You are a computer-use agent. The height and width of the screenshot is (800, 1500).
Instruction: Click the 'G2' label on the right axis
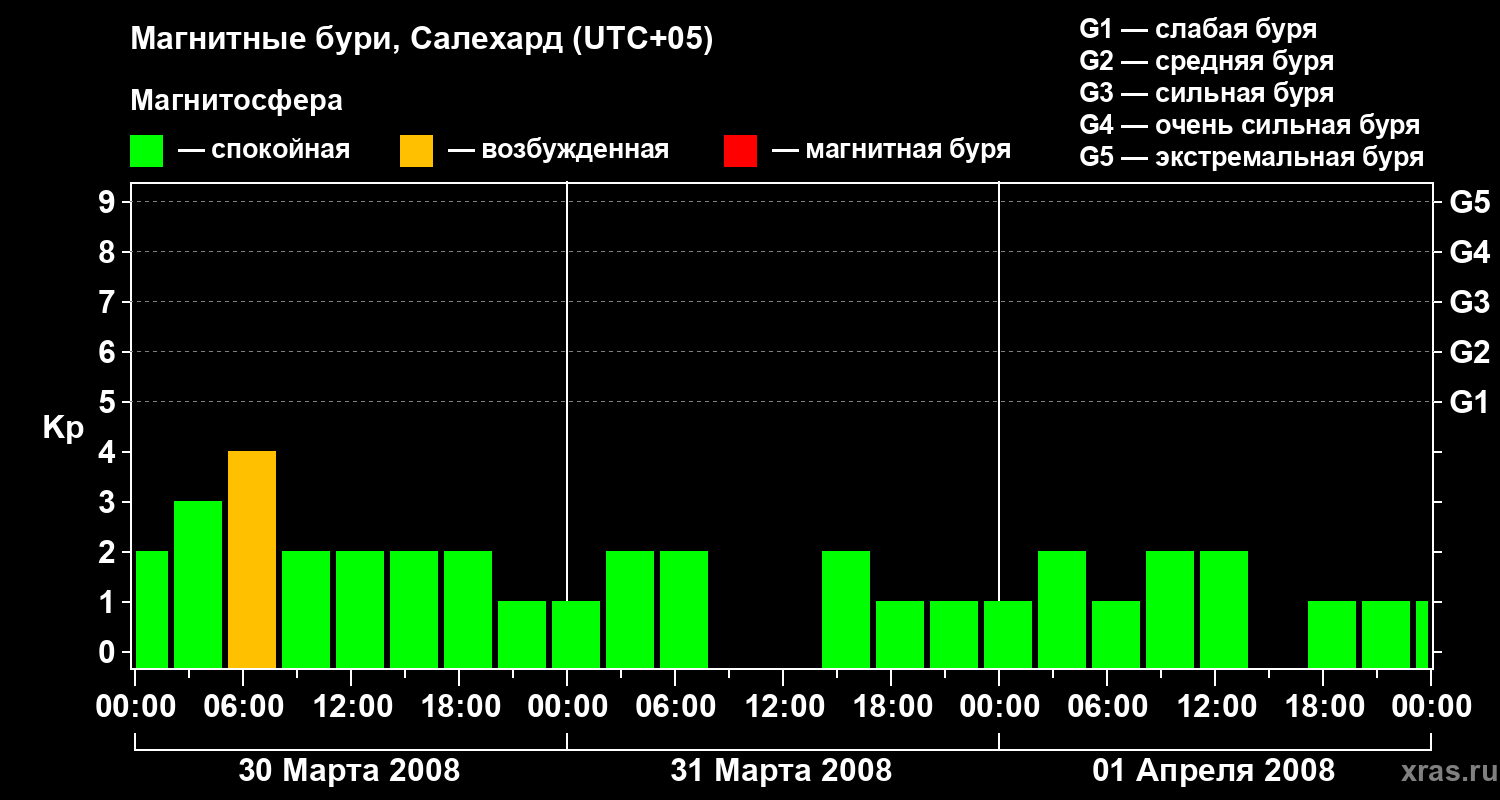point(1469,352)
